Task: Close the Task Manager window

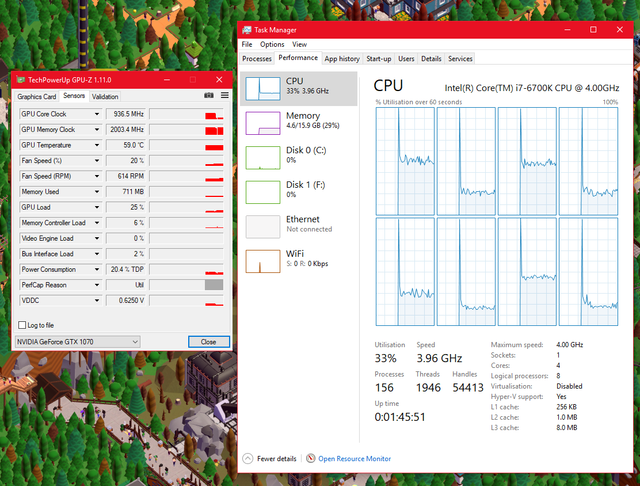Action: coord(619,29)
